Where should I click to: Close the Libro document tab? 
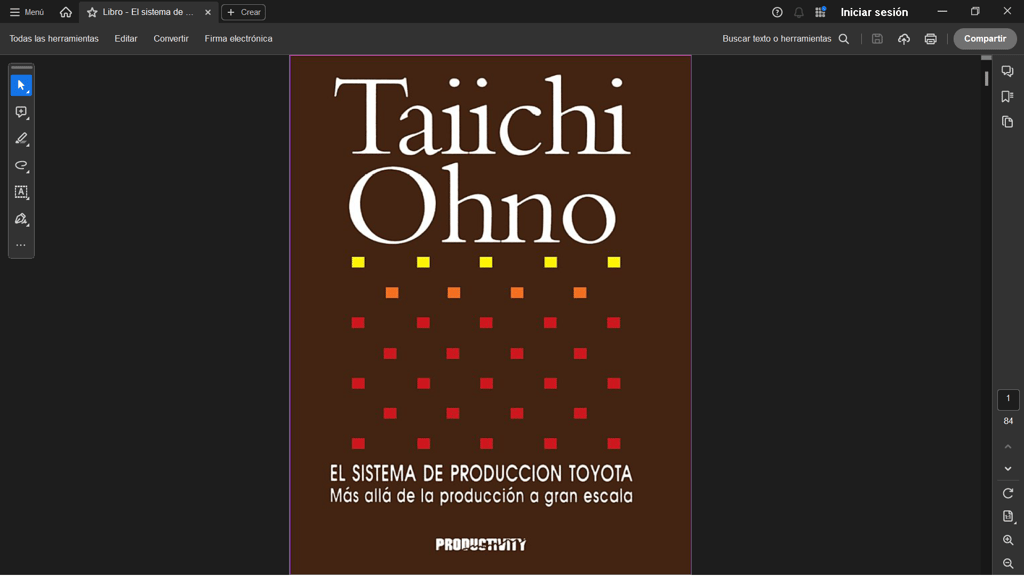tap(208, 12)
